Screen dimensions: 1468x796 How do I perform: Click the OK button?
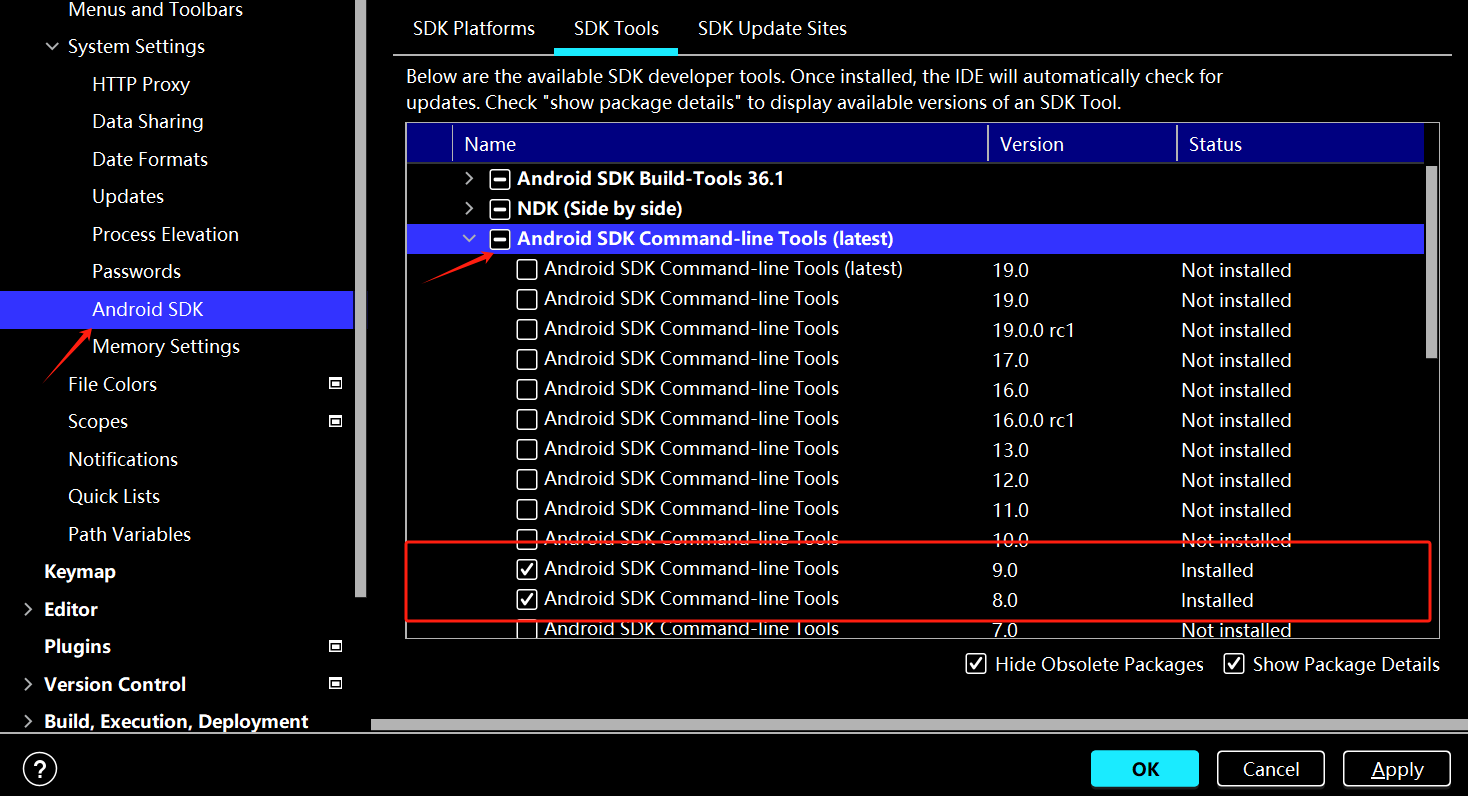(1145, 769)
